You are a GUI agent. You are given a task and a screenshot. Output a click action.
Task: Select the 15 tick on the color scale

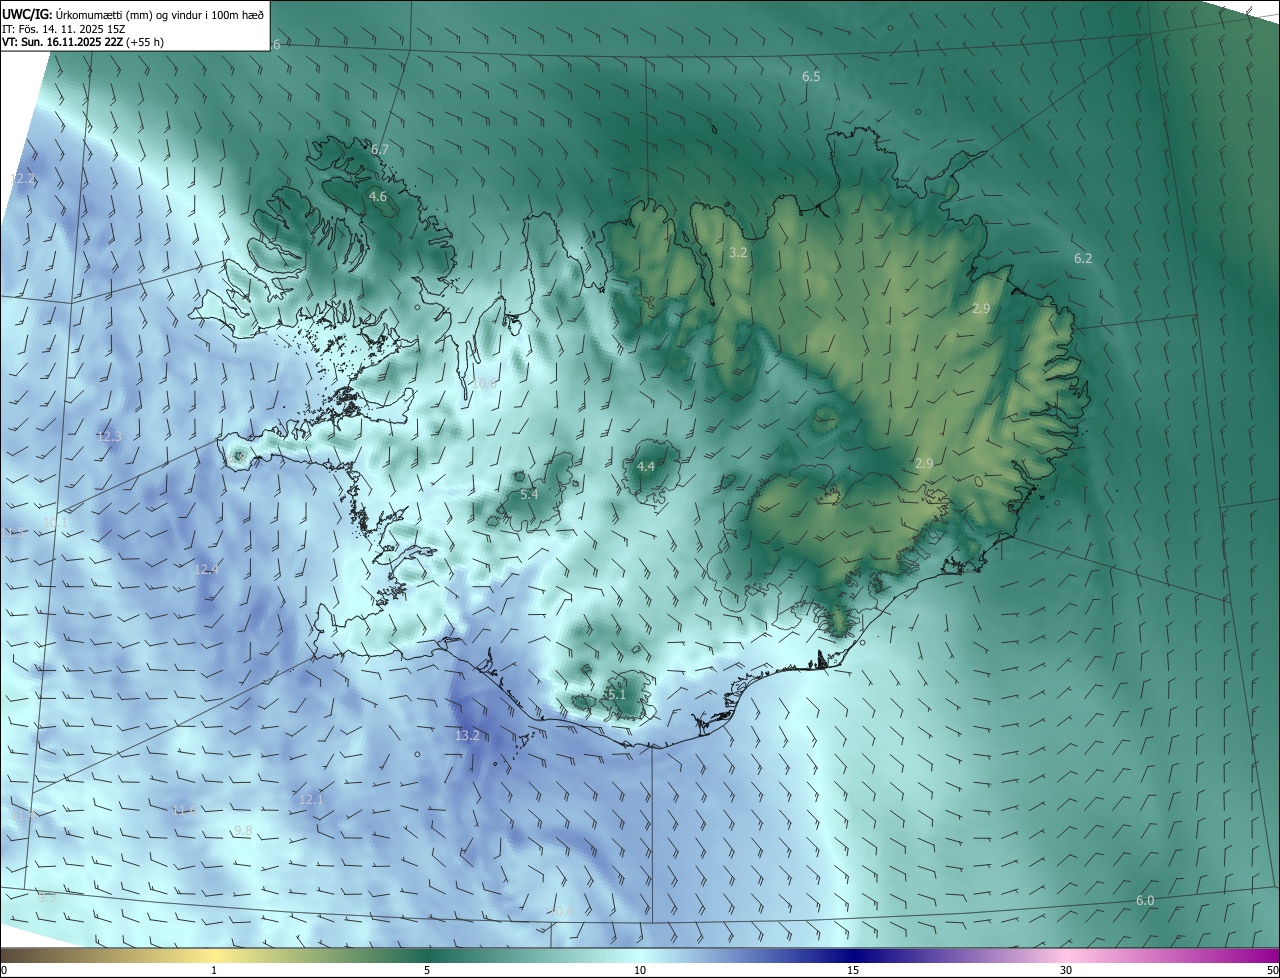pos(853,970)
